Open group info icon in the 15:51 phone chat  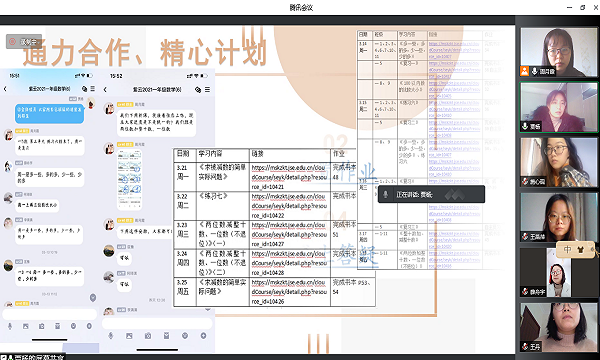point(85,89)
